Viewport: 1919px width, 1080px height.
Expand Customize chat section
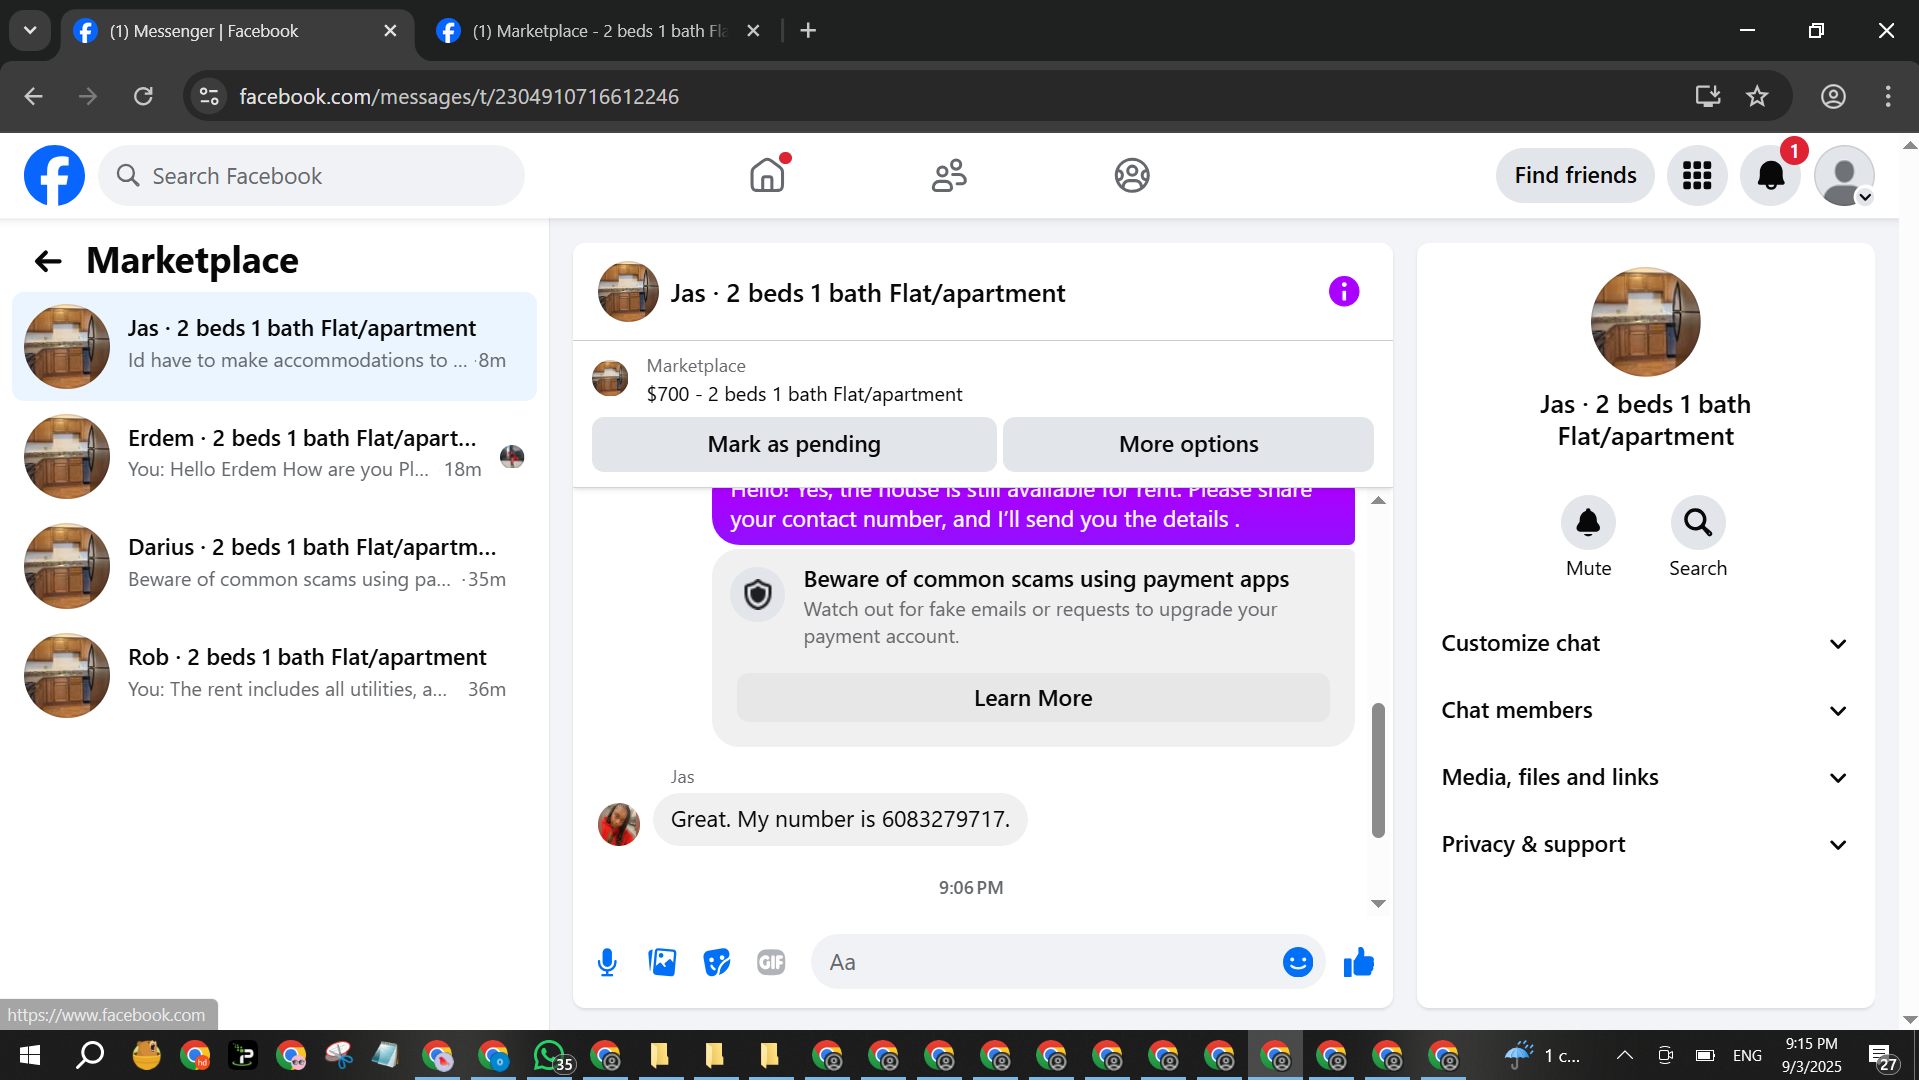coord(1645,643)
